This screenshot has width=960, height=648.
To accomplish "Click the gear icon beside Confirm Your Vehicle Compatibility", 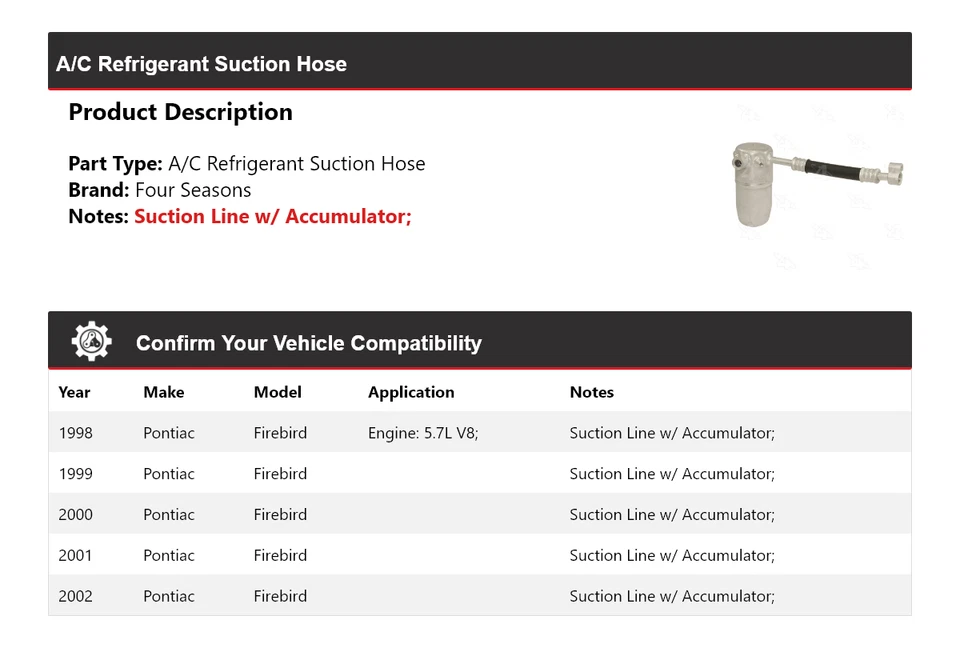I will tap(92, 342).
